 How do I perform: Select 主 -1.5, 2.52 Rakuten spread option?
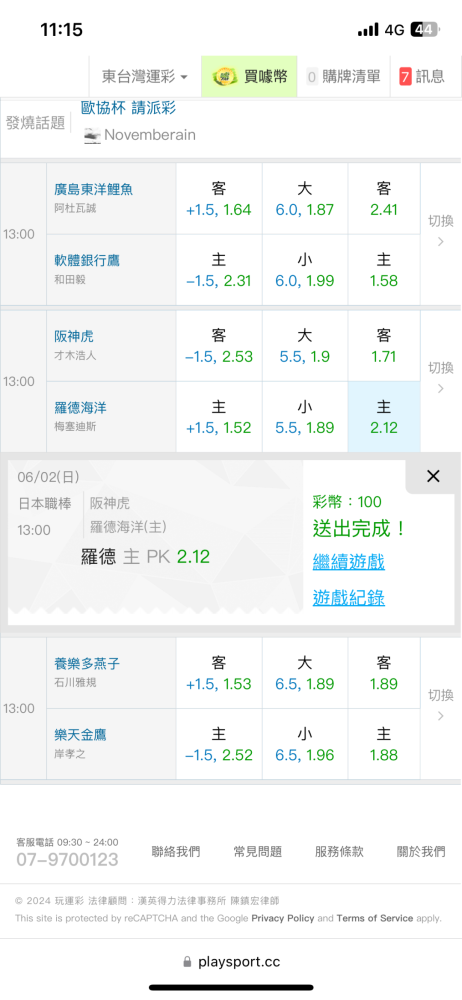pyautogui.click(x=218, y=744)
